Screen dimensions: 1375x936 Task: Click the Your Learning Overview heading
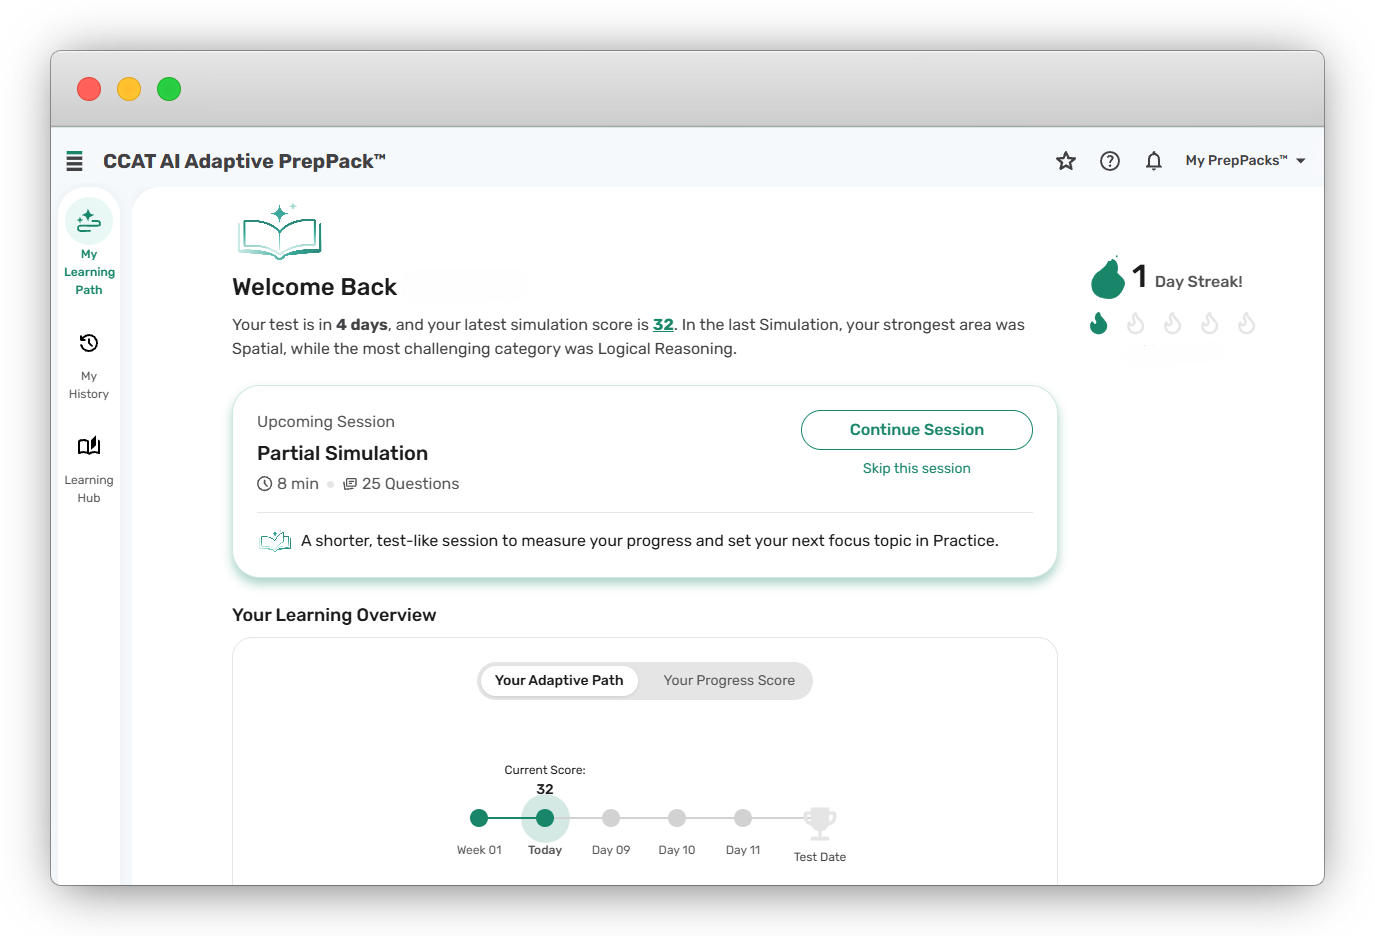click(334, 615)
